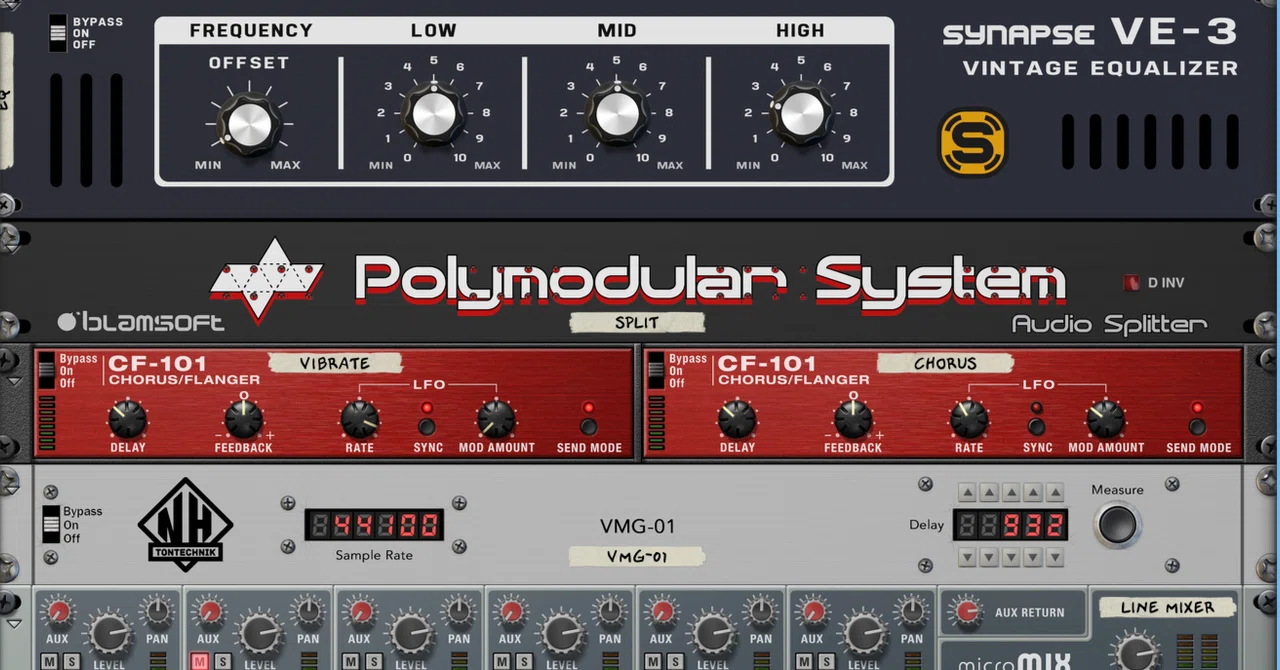Toggle LFO Sync on the CHORUS unit

tap(1037, 427)
